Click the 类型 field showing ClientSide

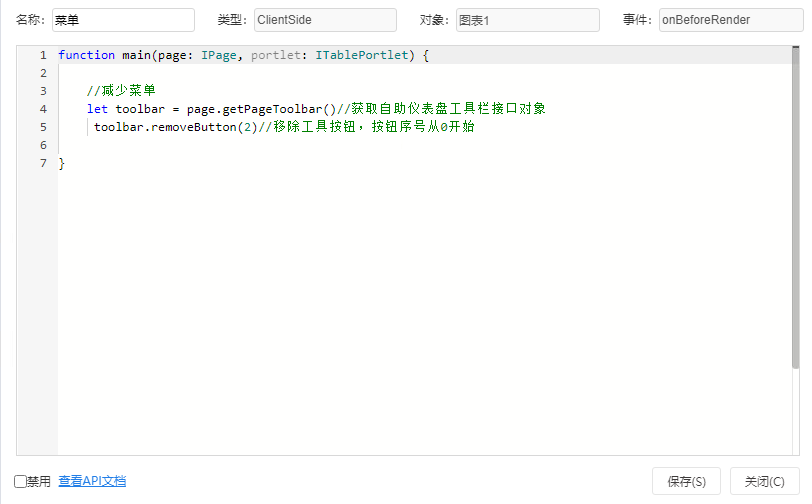pos(325,20)
